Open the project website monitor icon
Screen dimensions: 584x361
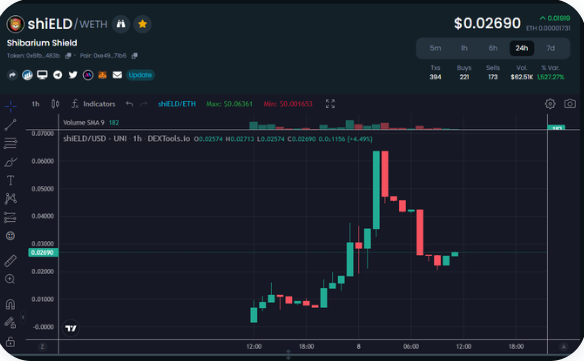pos(42,75)
